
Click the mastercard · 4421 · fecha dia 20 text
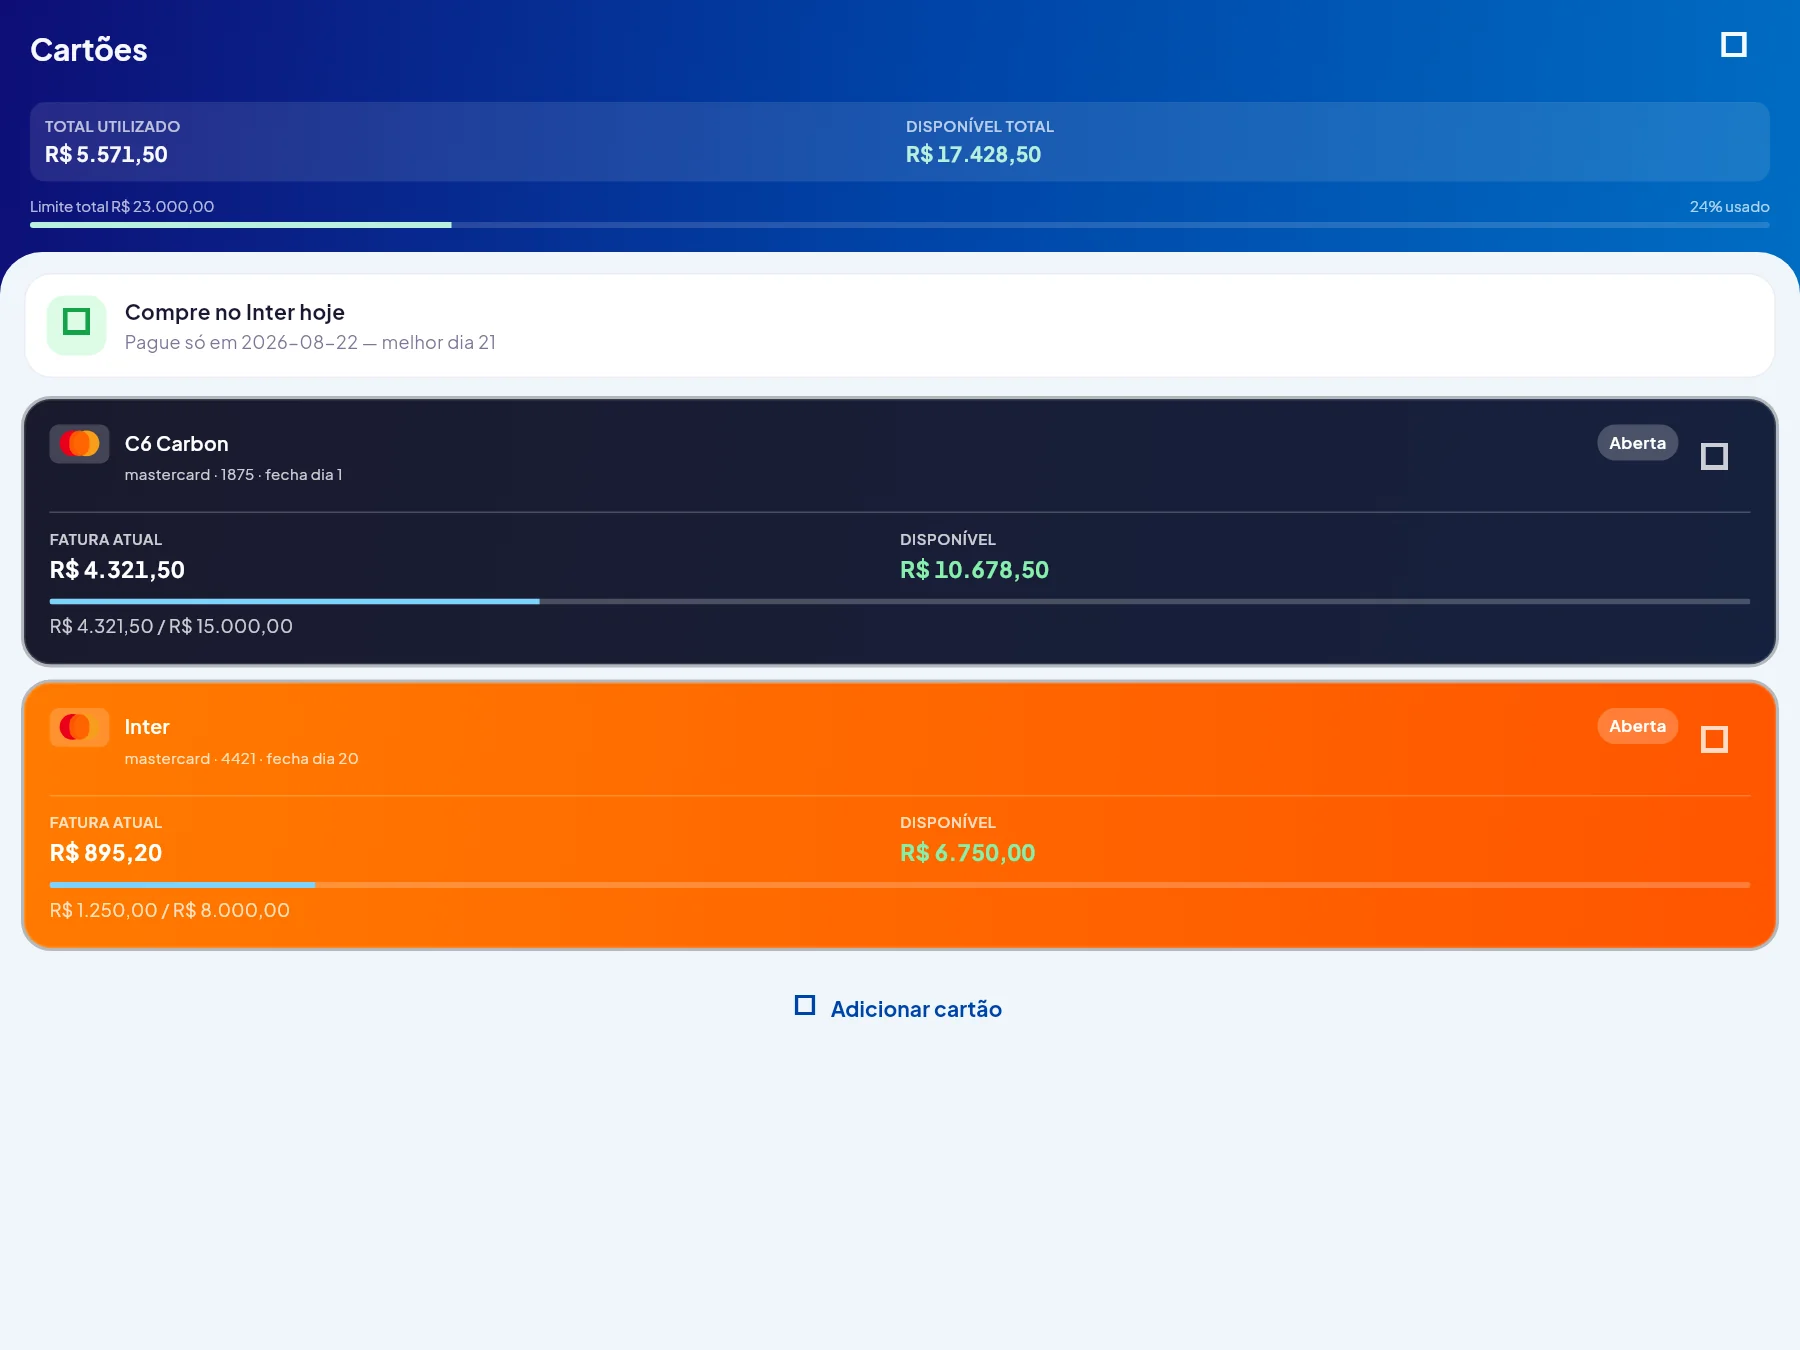click(x=241, y=759)
